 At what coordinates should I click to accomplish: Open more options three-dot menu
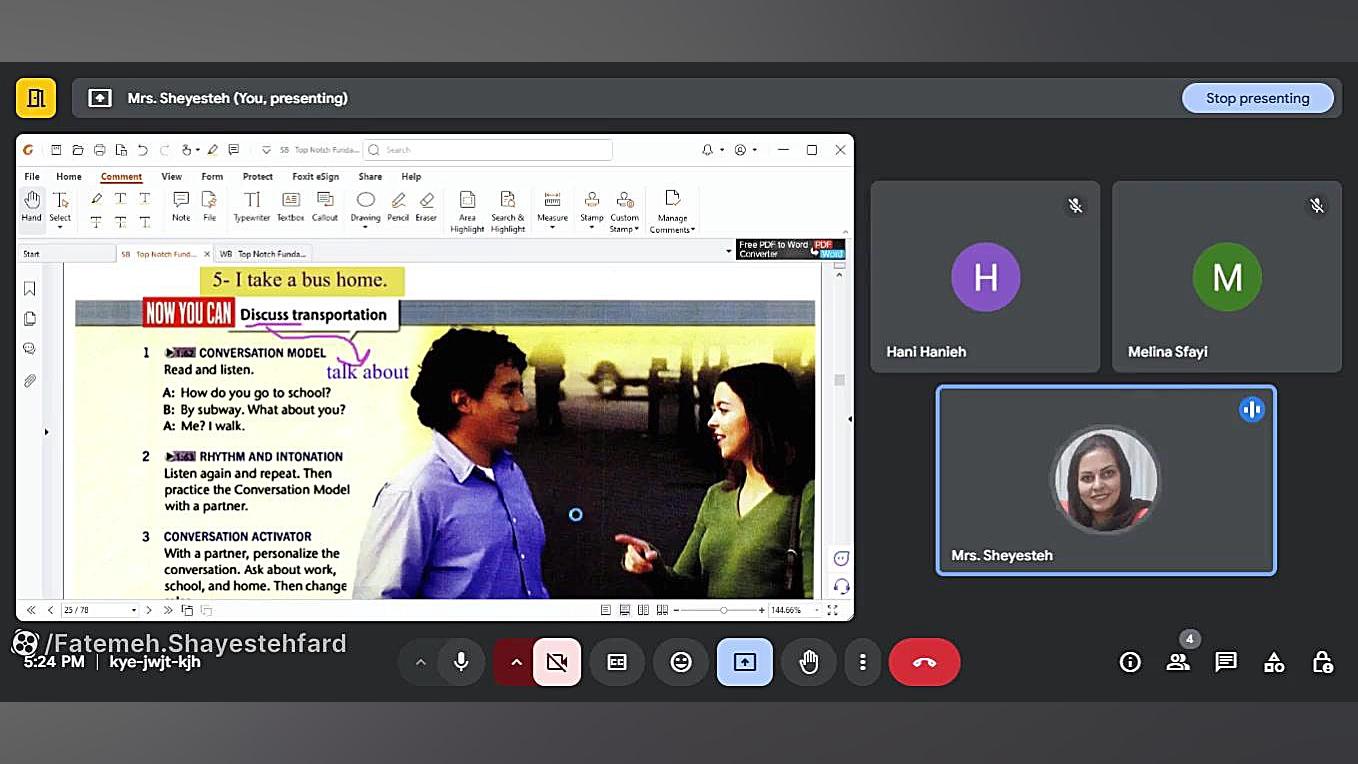(x=862, y=662)
